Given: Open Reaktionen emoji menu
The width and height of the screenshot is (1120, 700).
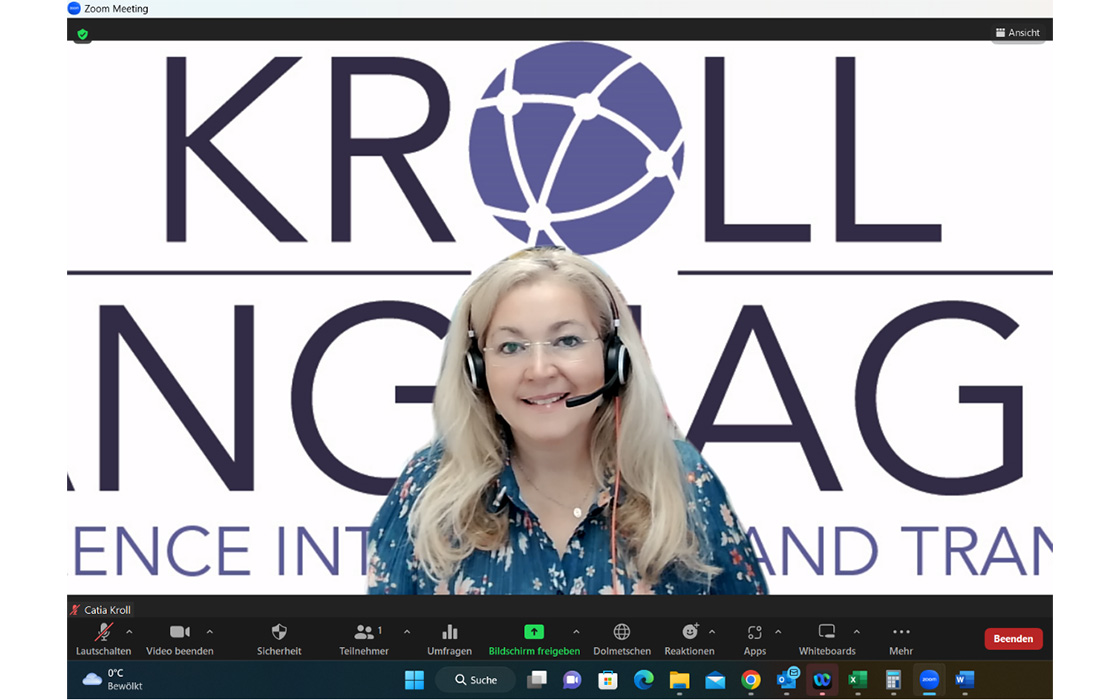Looking at the screenshot, I should (689, 639).
